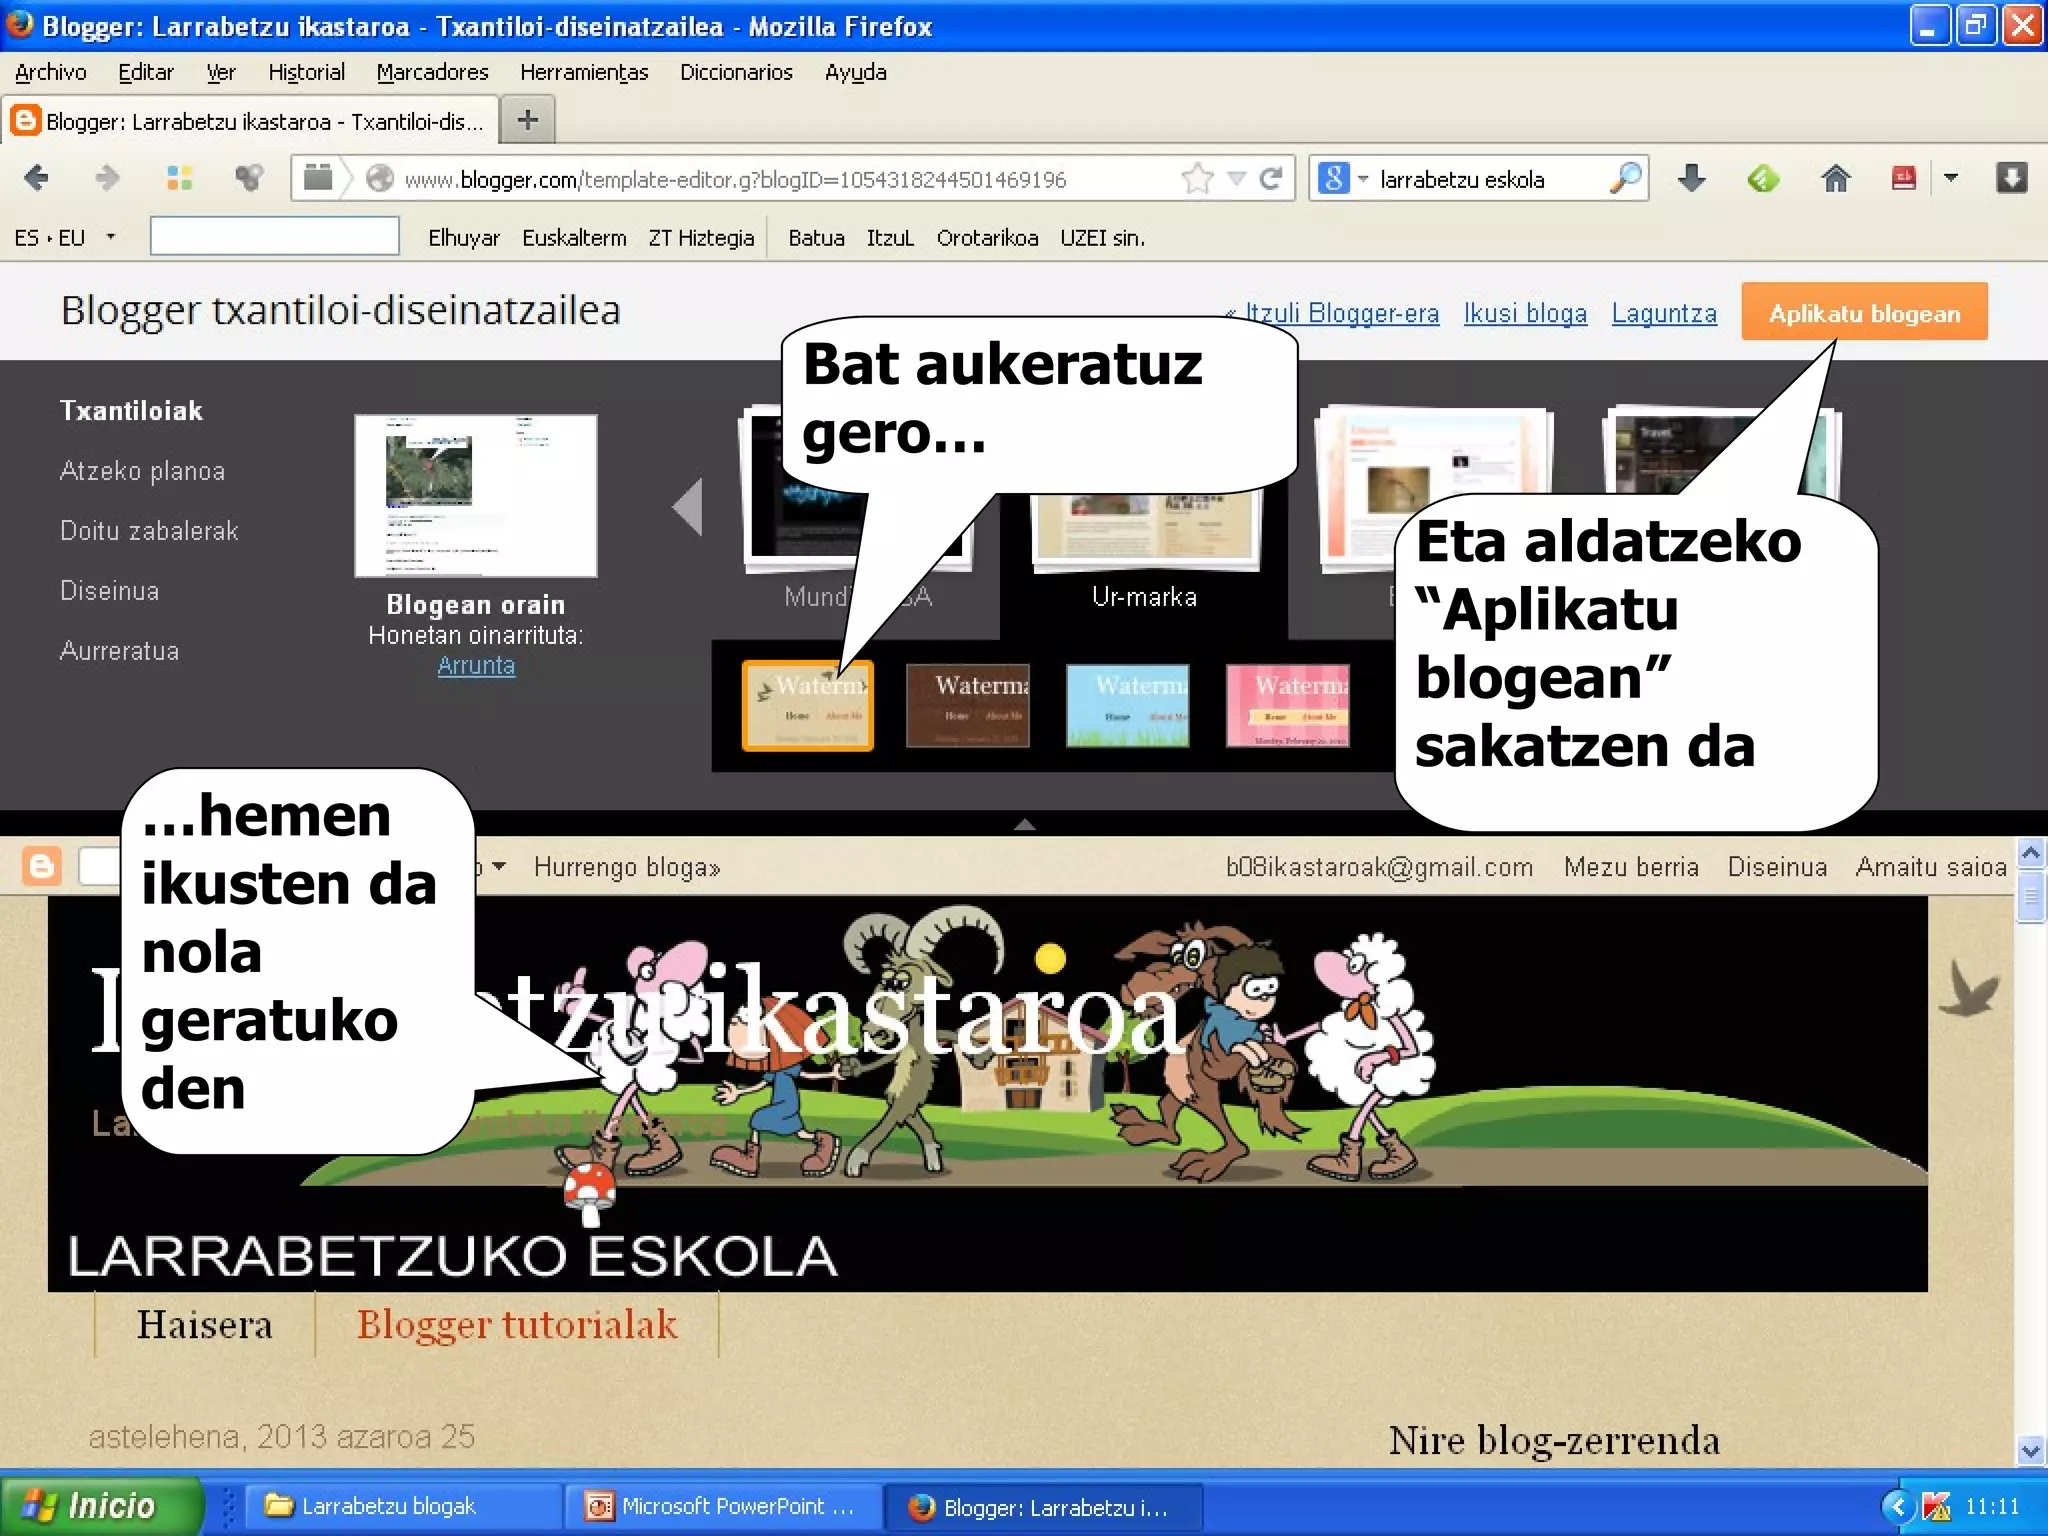Open Ikusi bloga link

click(x=1525, y=313)
